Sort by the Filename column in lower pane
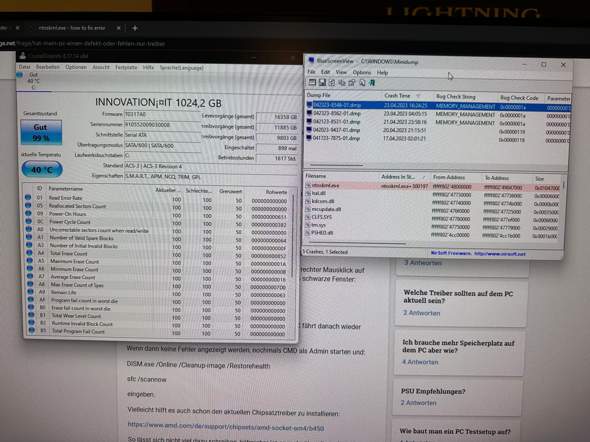 341,176
